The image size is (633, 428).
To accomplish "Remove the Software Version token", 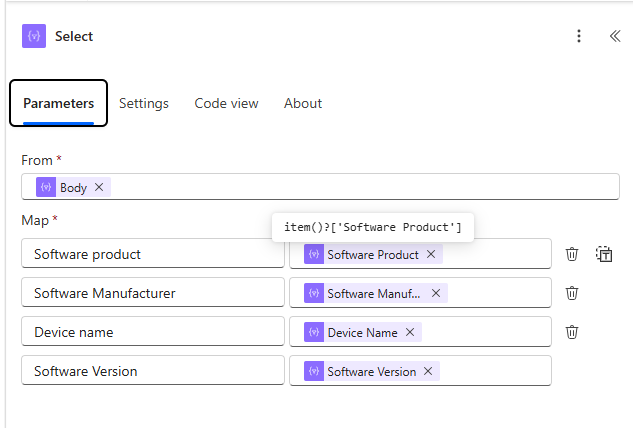I will (428, 371).
